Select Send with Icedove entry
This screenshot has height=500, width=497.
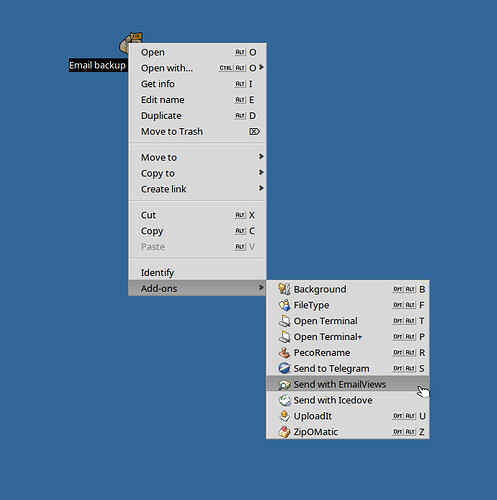(x=348, y=400)
